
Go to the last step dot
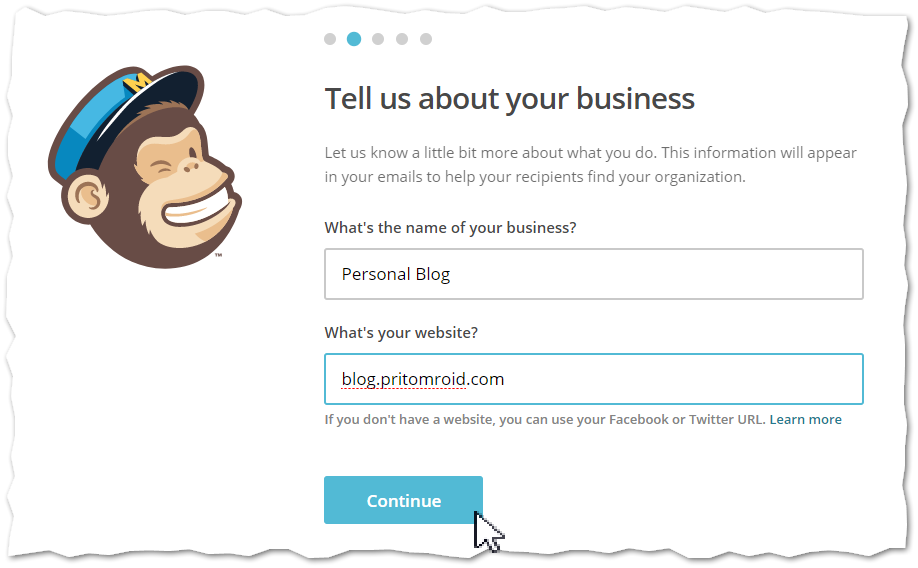coord(426,39)
